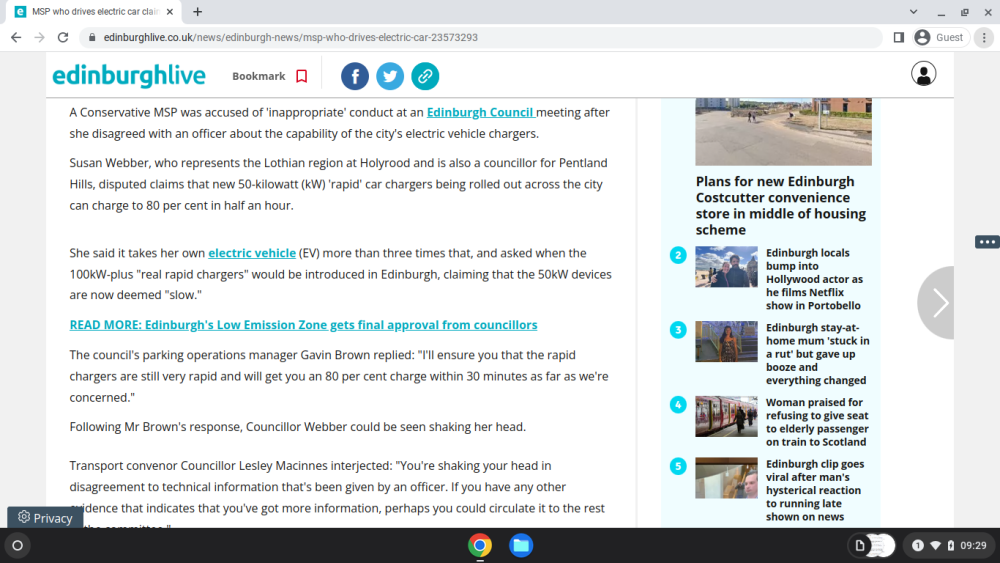1000x563 pixels.
Task: Go back with browser back arrow
Action: 16,38
